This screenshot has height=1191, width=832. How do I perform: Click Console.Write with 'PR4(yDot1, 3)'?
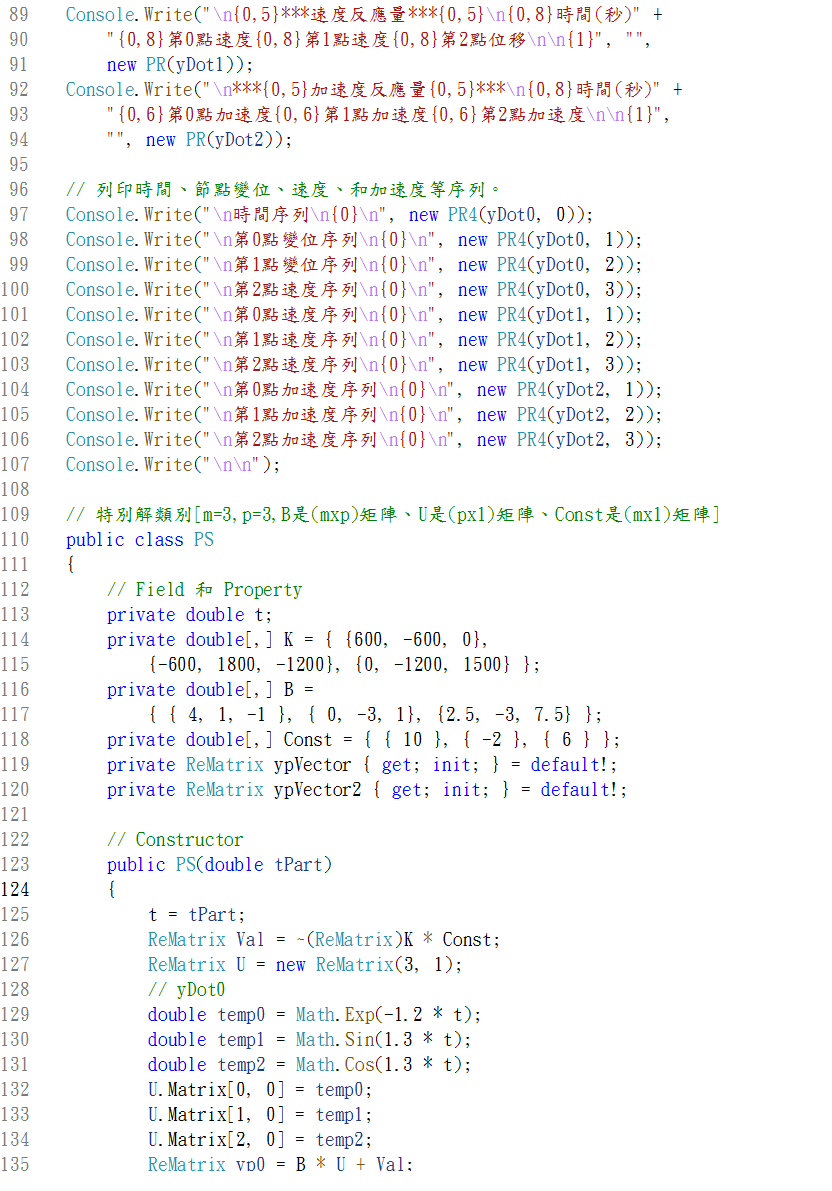click(354, 365)
